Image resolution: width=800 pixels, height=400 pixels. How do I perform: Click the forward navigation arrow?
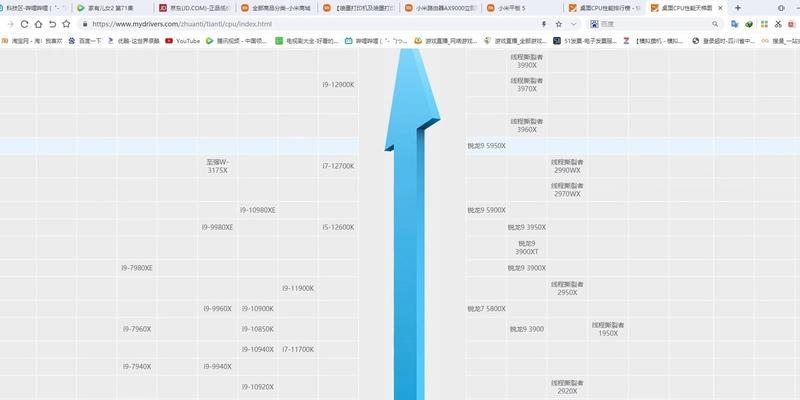[11, 24]
